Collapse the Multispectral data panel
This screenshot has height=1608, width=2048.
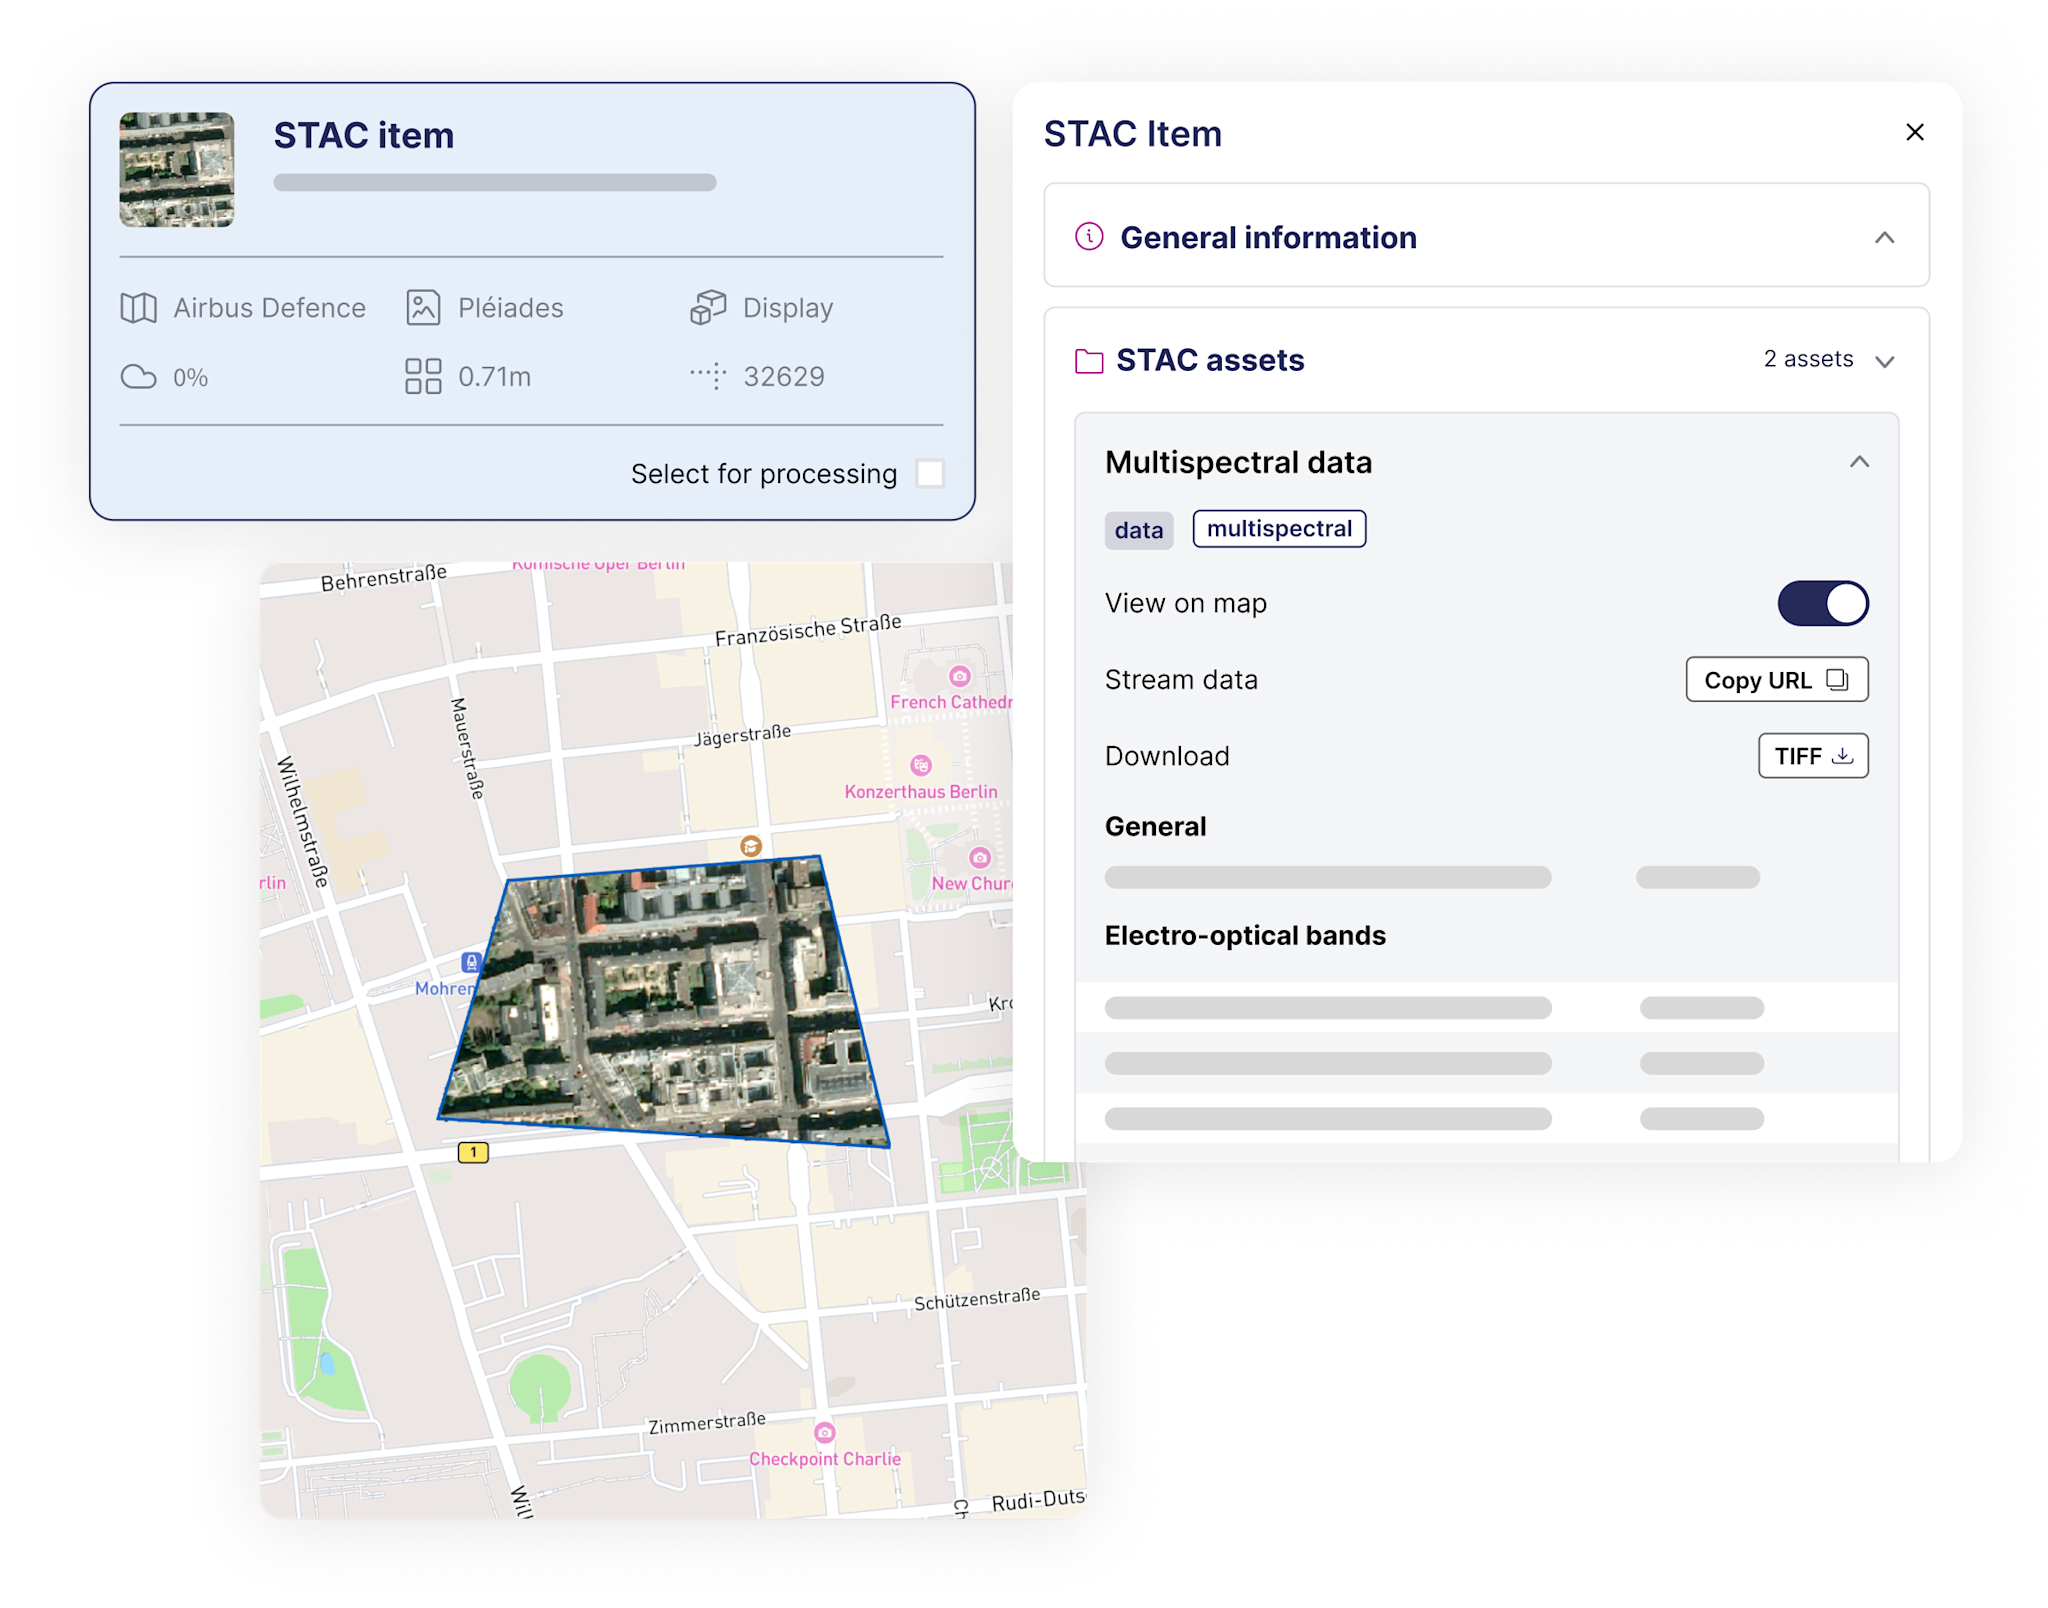click(x=1859, y=462)
